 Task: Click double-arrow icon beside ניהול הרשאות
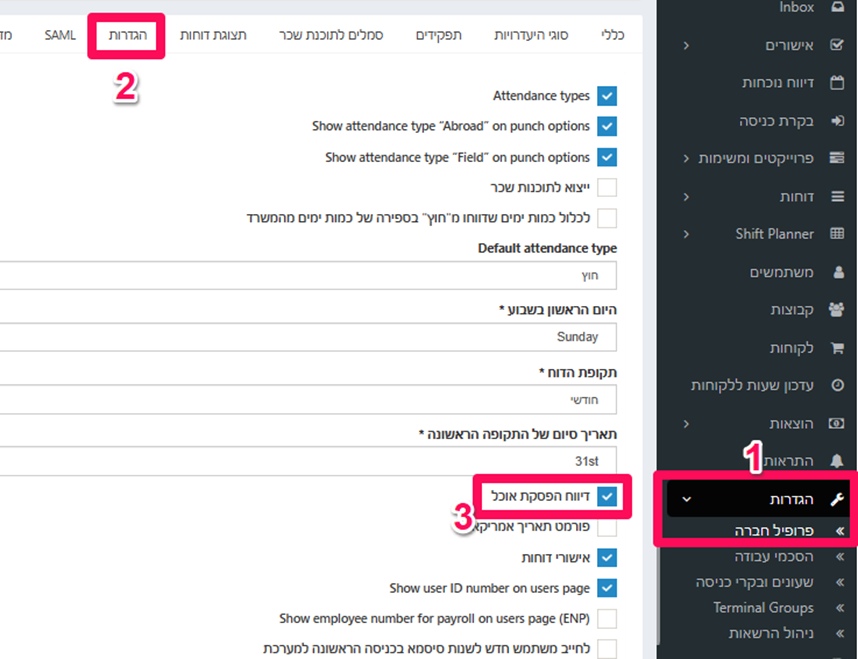click(x=840, y=633)
